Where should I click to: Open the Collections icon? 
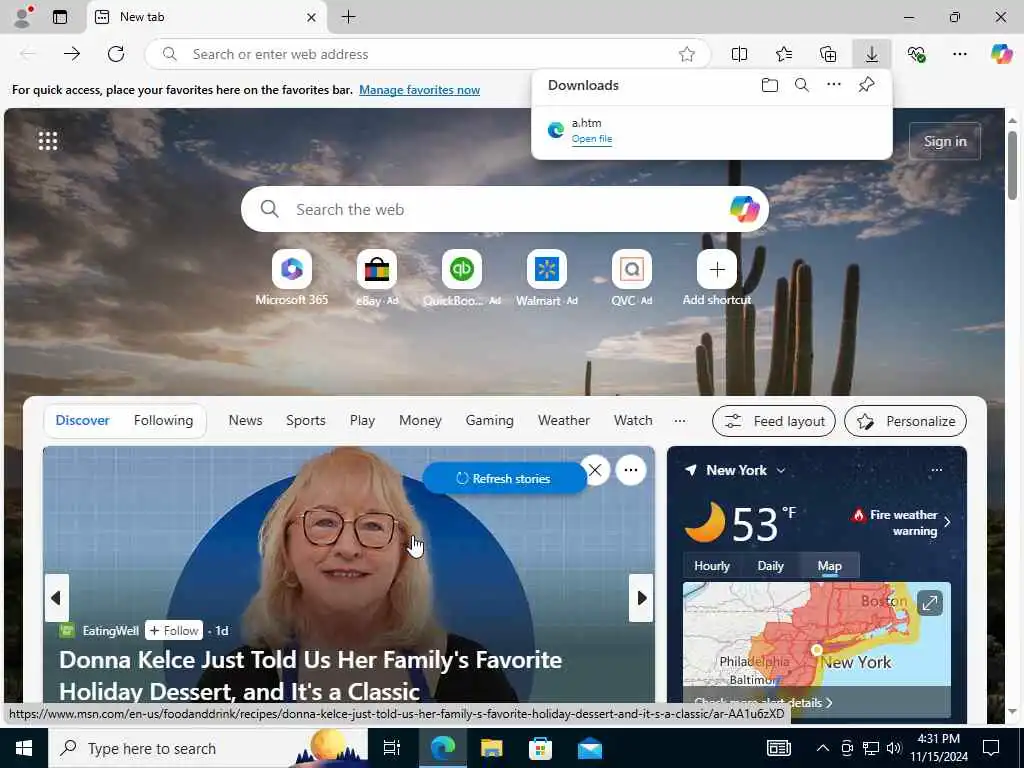tap(828, 54)
